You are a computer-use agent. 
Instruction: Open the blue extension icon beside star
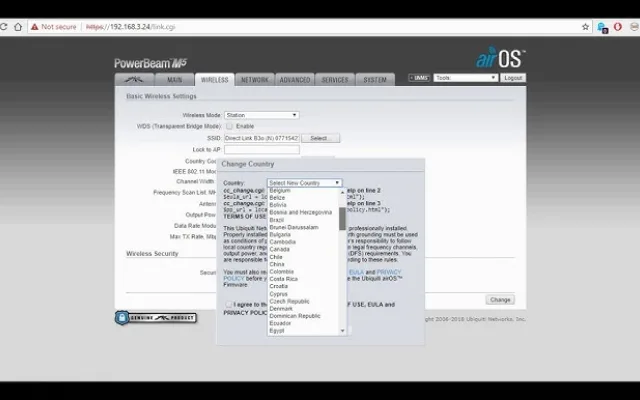click(x=602, y=28)
